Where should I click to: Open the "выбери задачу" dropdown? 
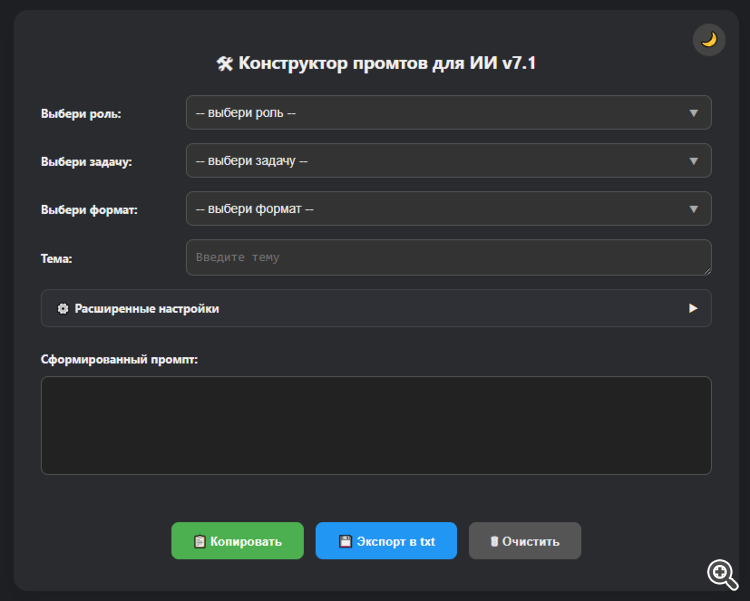(448, 161)
